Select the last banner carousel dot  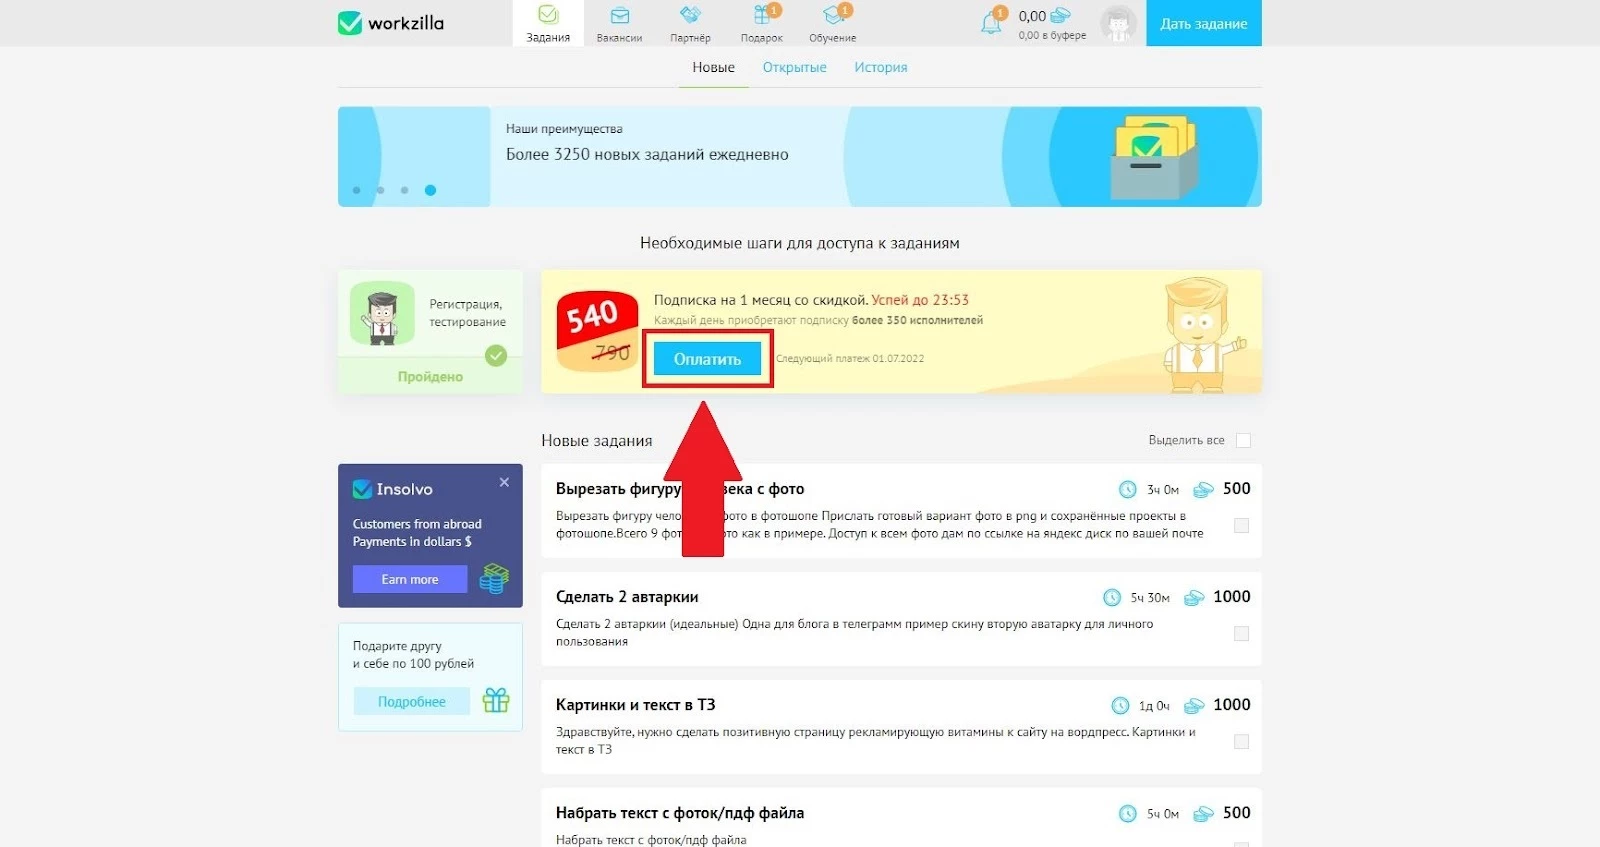430,190
